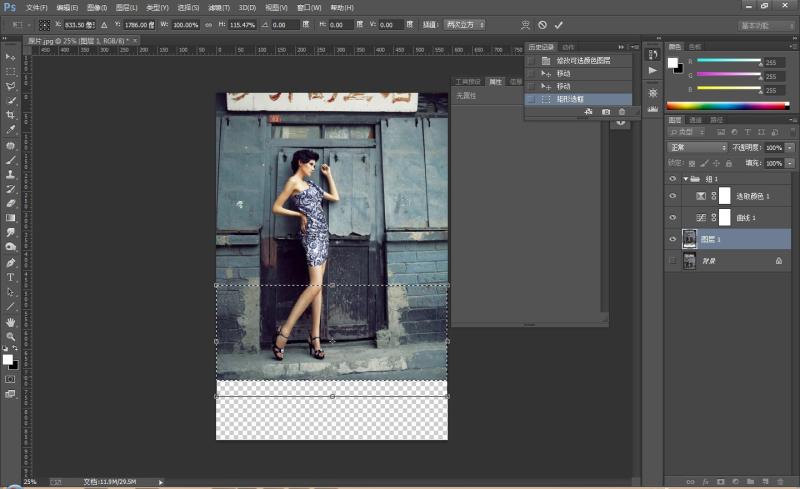Select the Pen tool
Screen dimensions: 800x489
click(10, 263)
